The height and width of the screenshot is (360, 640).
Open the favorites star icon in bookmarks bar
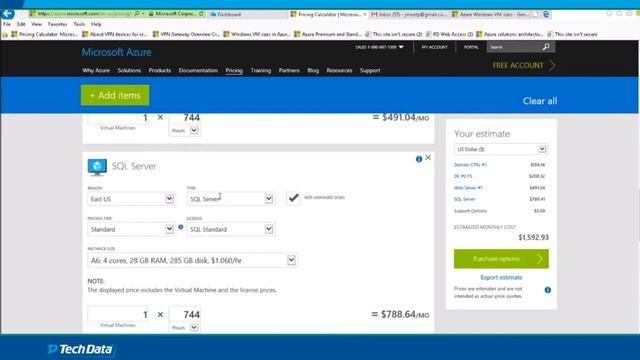coord(5,35)
